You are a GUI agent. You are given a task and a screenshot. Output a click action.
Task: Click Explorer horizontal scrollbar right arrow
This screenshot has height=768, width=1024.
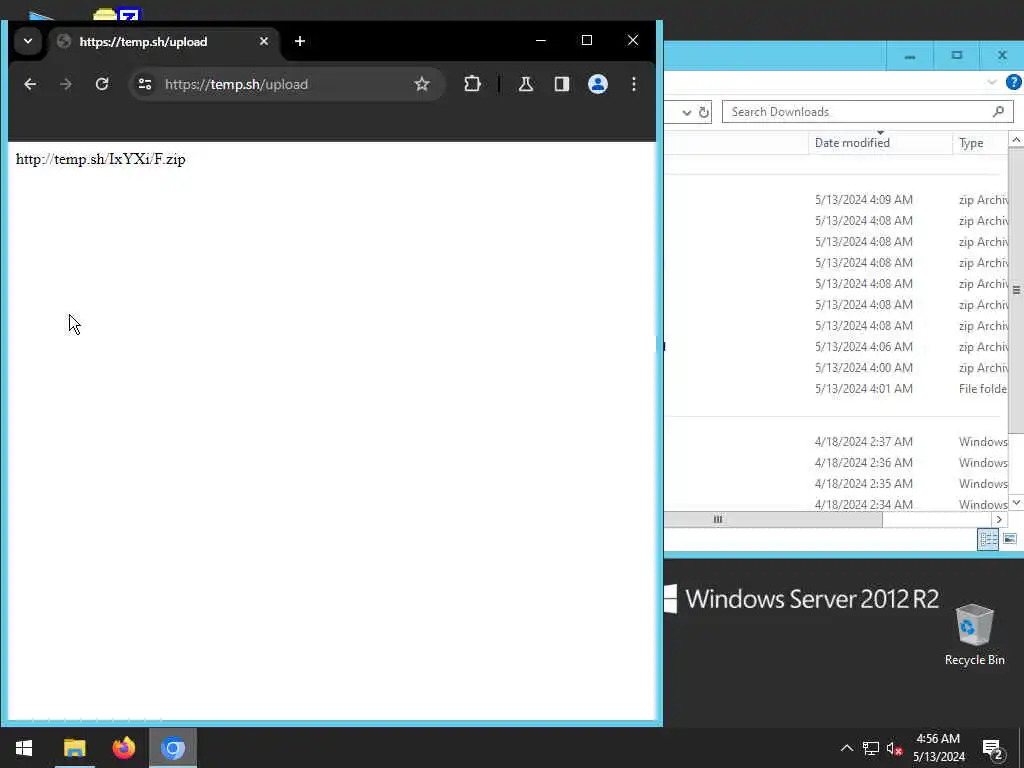[999, 519]
